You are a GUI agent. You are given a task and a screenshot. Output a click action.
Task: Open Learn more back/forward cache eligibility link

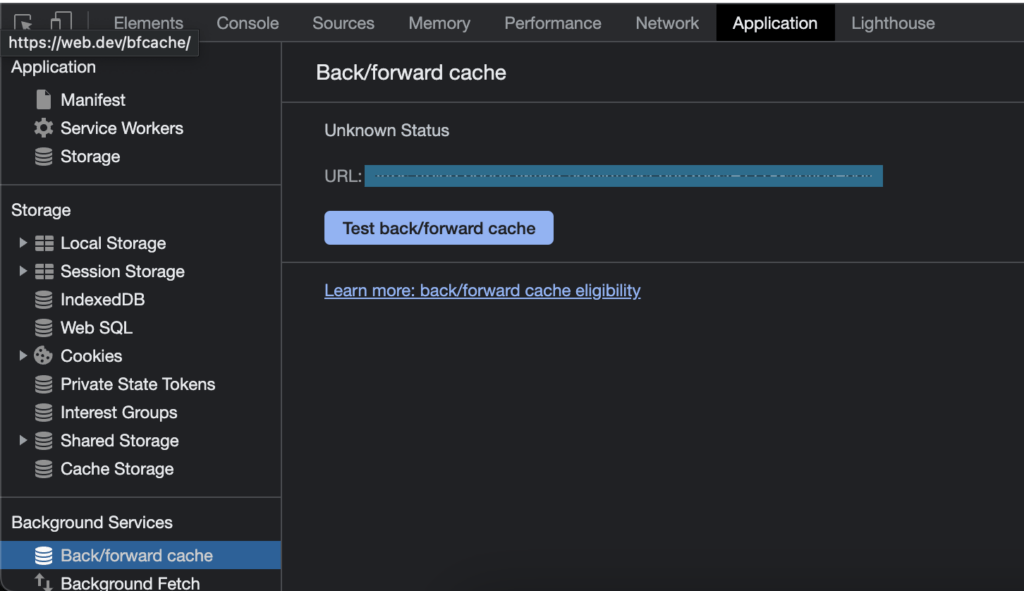pyautogui.click(x=482, y=291)
